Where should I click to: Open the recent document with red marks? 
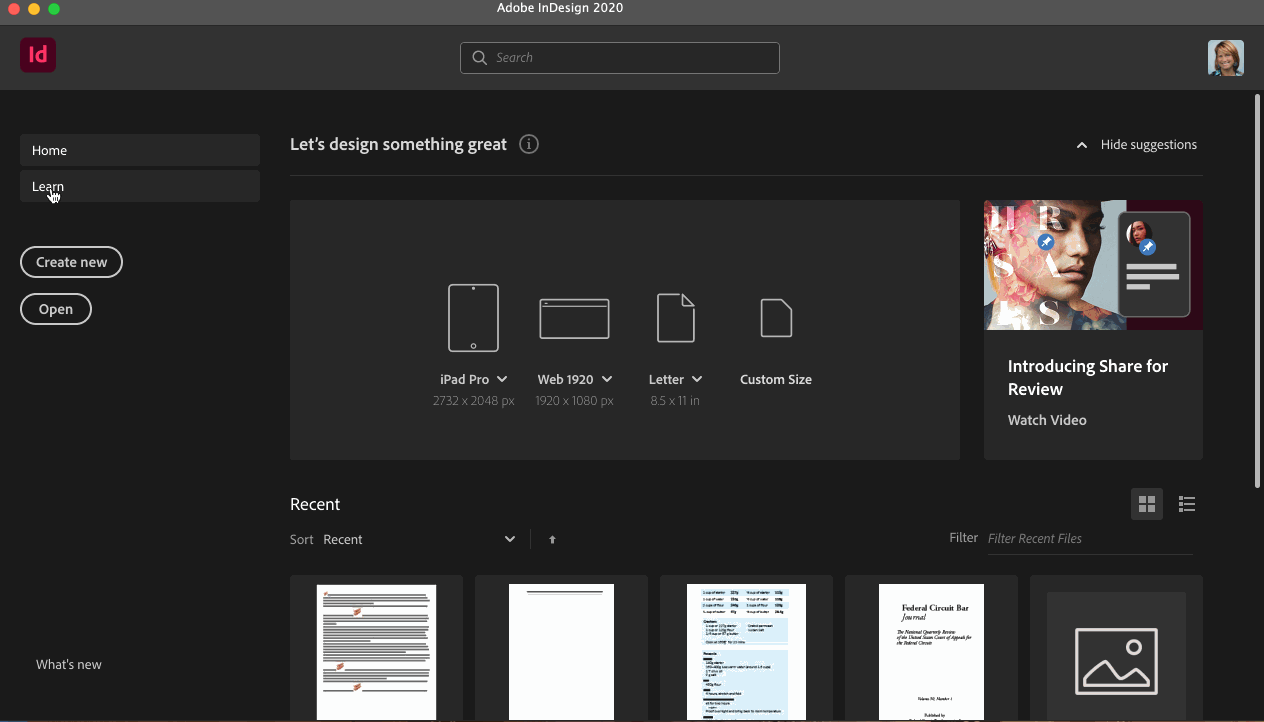pyautogui.click(x=376, y=650)
